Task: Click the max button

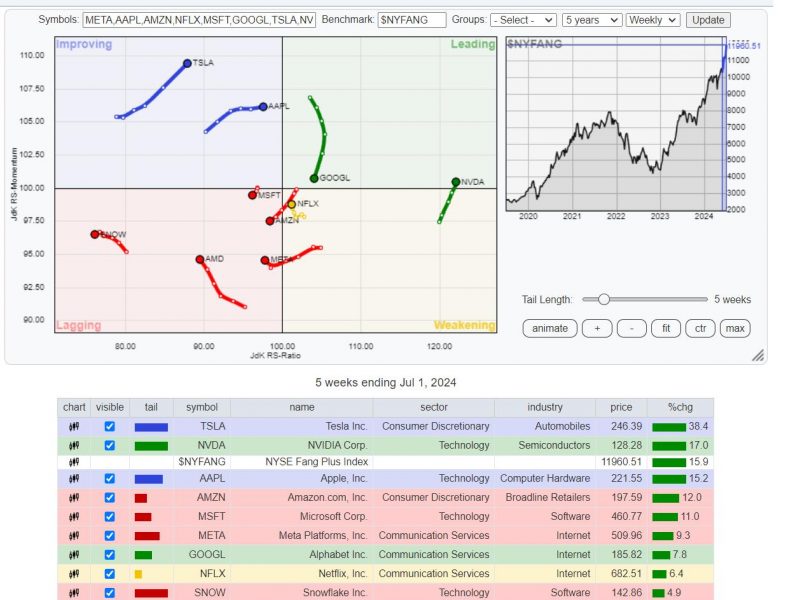Action: [735, 329]
